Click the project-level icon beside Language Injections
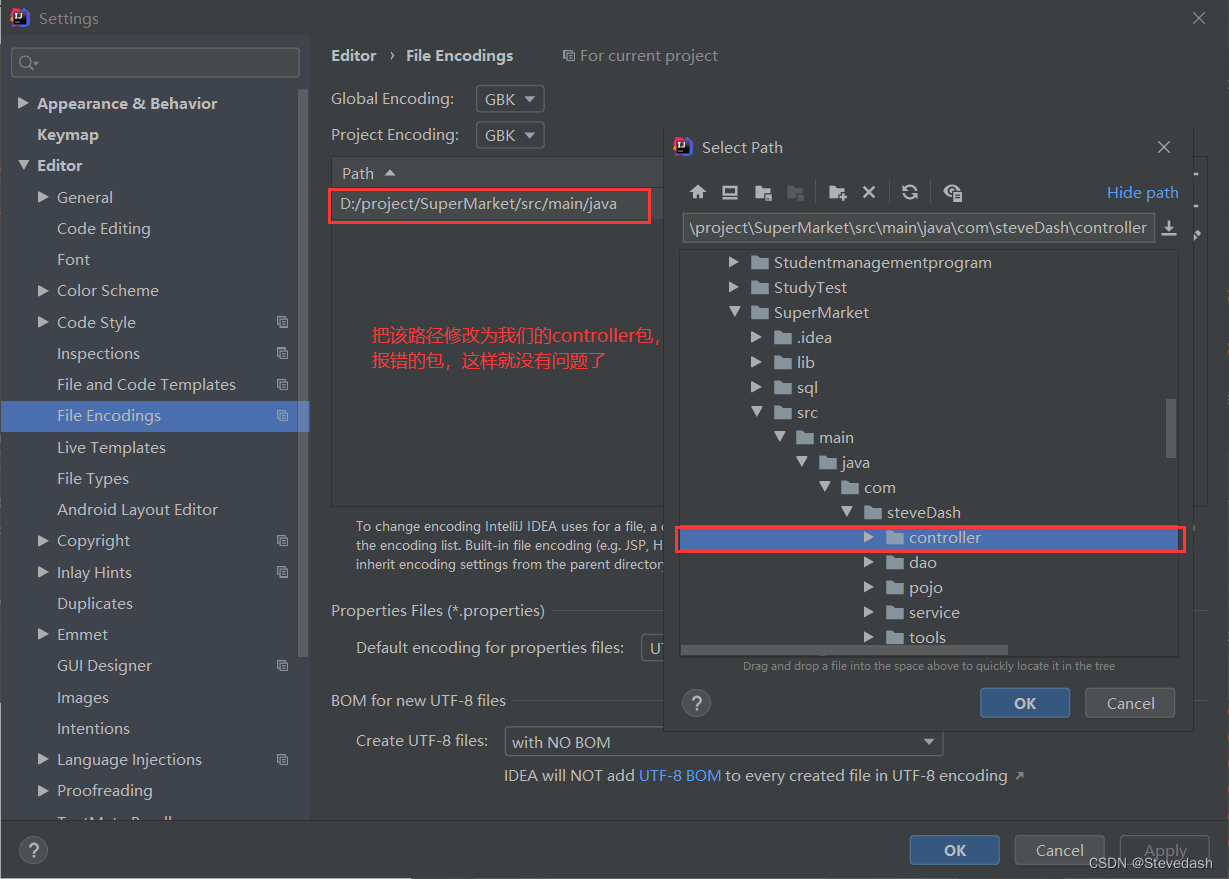 click(x=283, y=759)
